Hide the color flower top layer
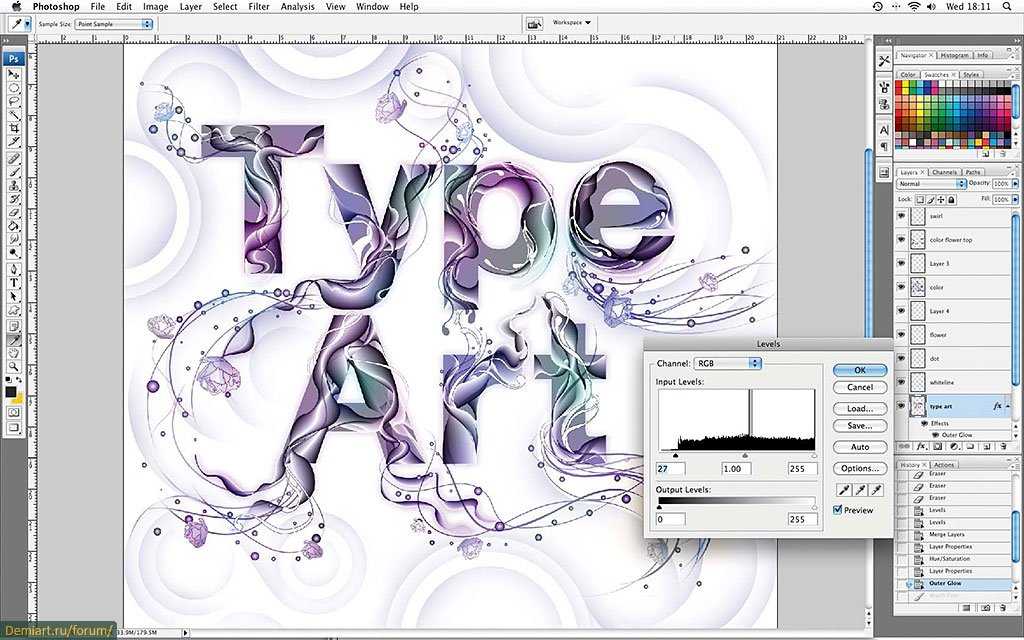The image size is (1024, 640). tap(902, 240)
